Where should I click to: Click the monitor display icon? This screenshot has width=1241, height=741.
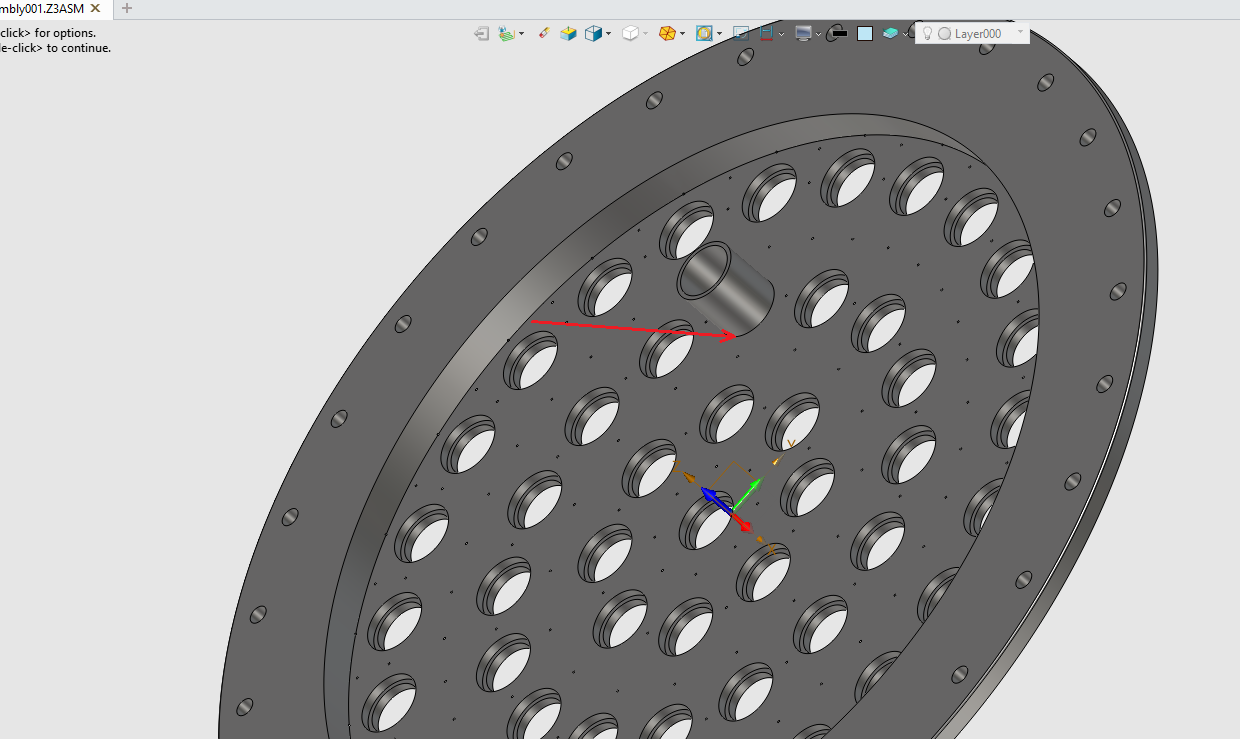tap(803, 33)
